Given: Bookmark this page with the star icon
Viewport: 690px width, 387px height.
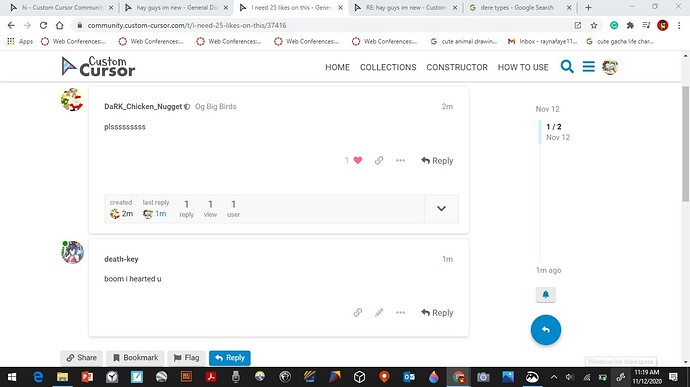Looking at the screenshot, I should (x=594, y=26).
